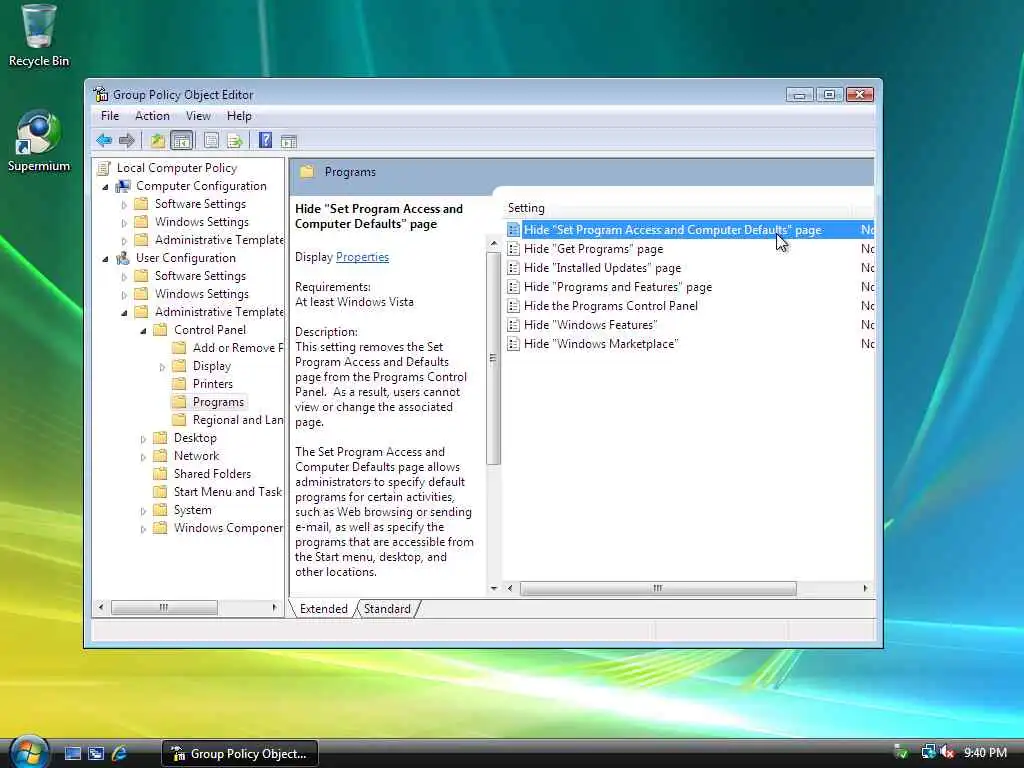1024x768 pixels.
Task: Open the View menu
Action: [198, 116]
